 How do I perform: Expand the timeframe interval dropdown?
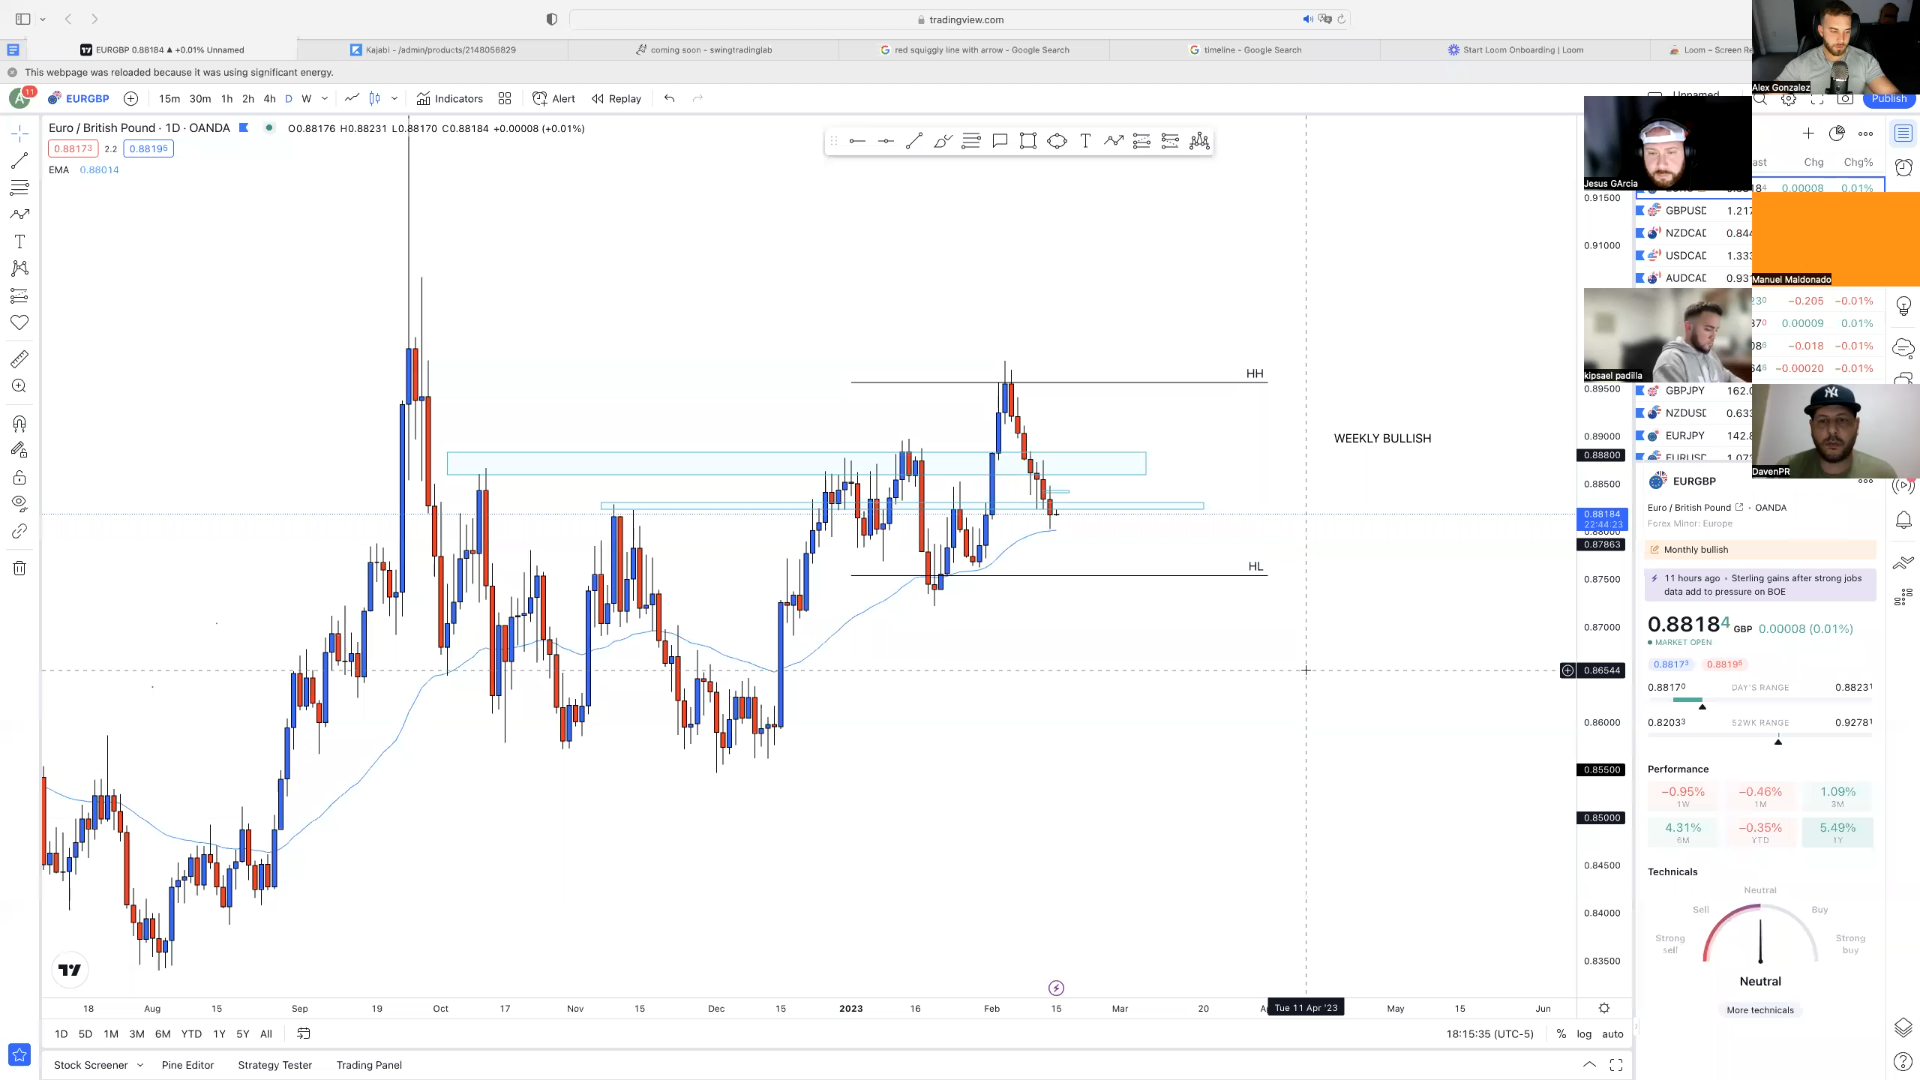[325, 98]
